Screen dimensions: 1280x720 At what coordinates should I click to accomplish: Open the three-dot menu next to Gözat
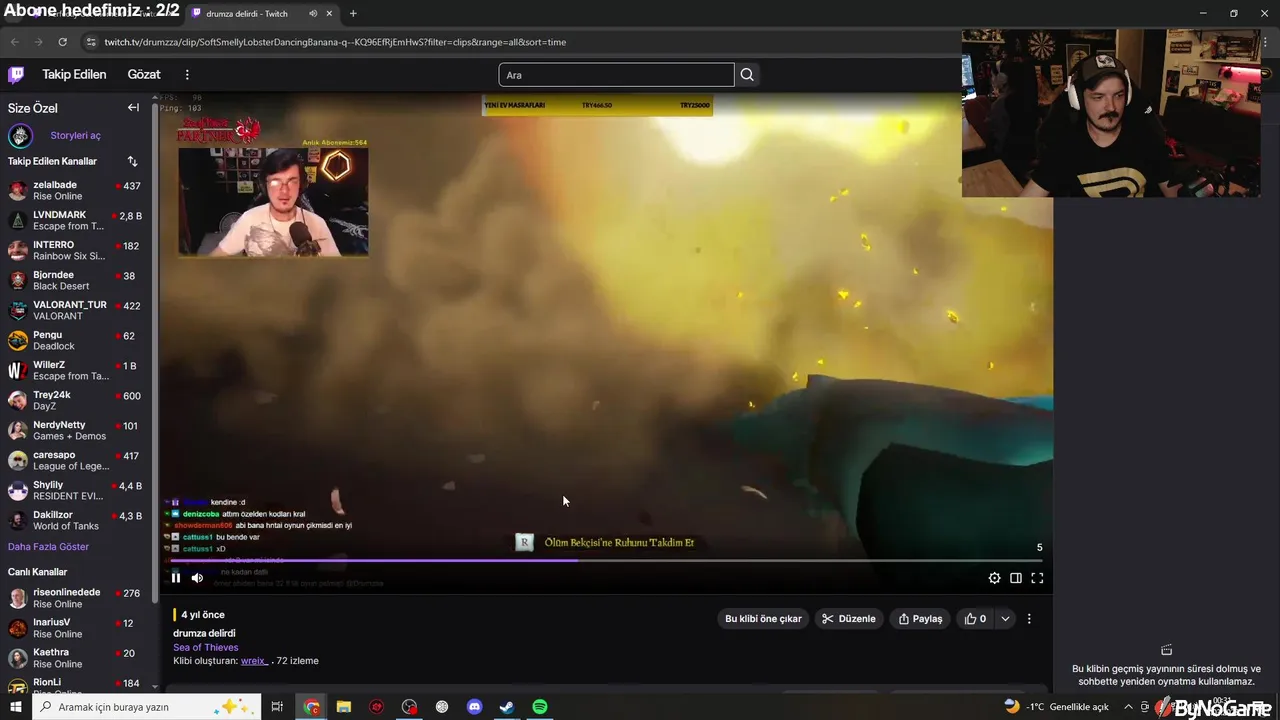186,74
